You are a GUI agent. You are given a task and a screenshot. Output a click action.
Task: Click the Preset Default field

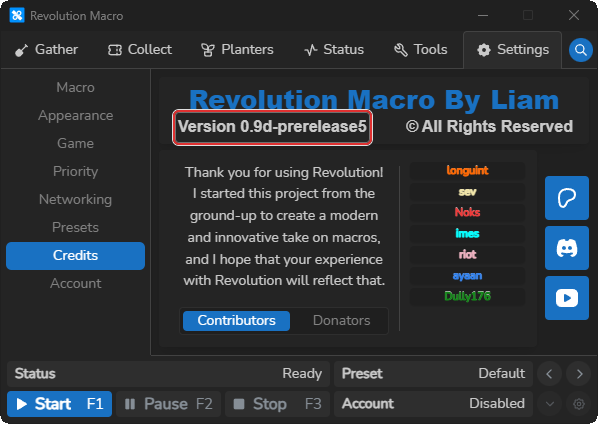tap(433, 374)
